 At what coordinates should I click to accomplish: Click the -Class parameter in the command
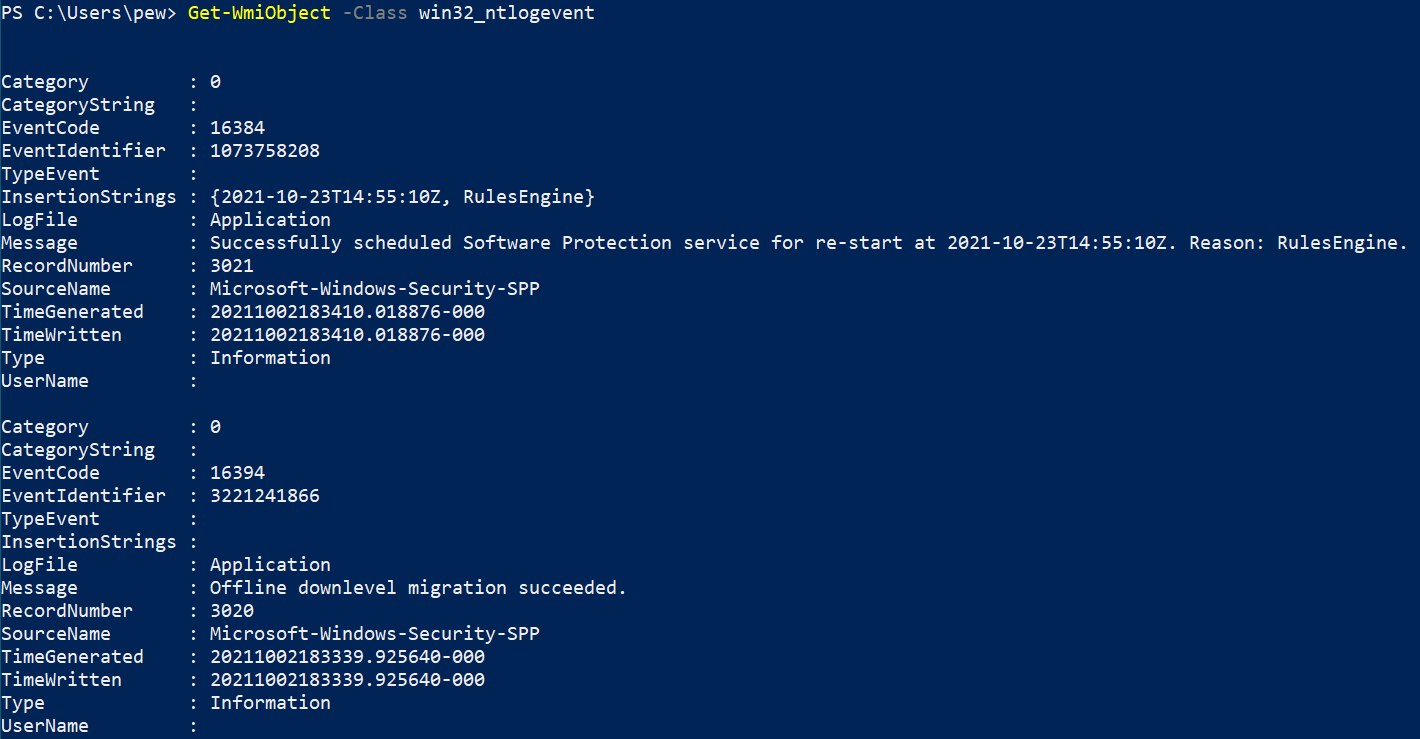tap(375, 14)
